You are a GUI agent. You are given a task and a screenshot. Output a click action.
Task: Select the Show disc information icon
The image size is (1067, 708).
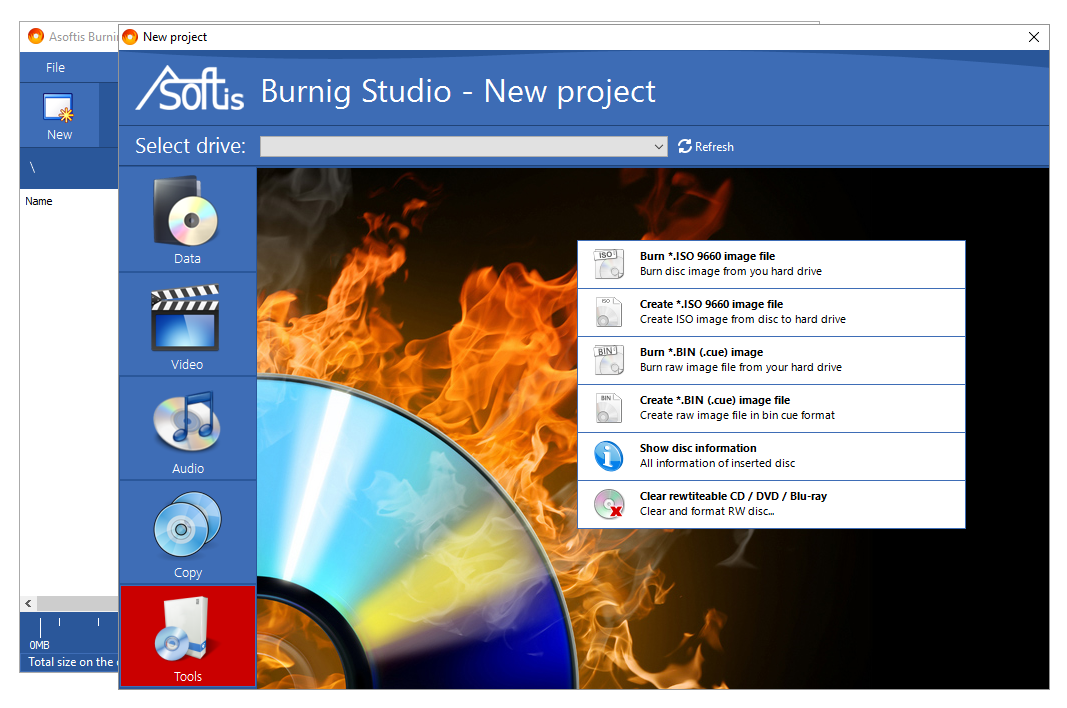tap(608, 455)
